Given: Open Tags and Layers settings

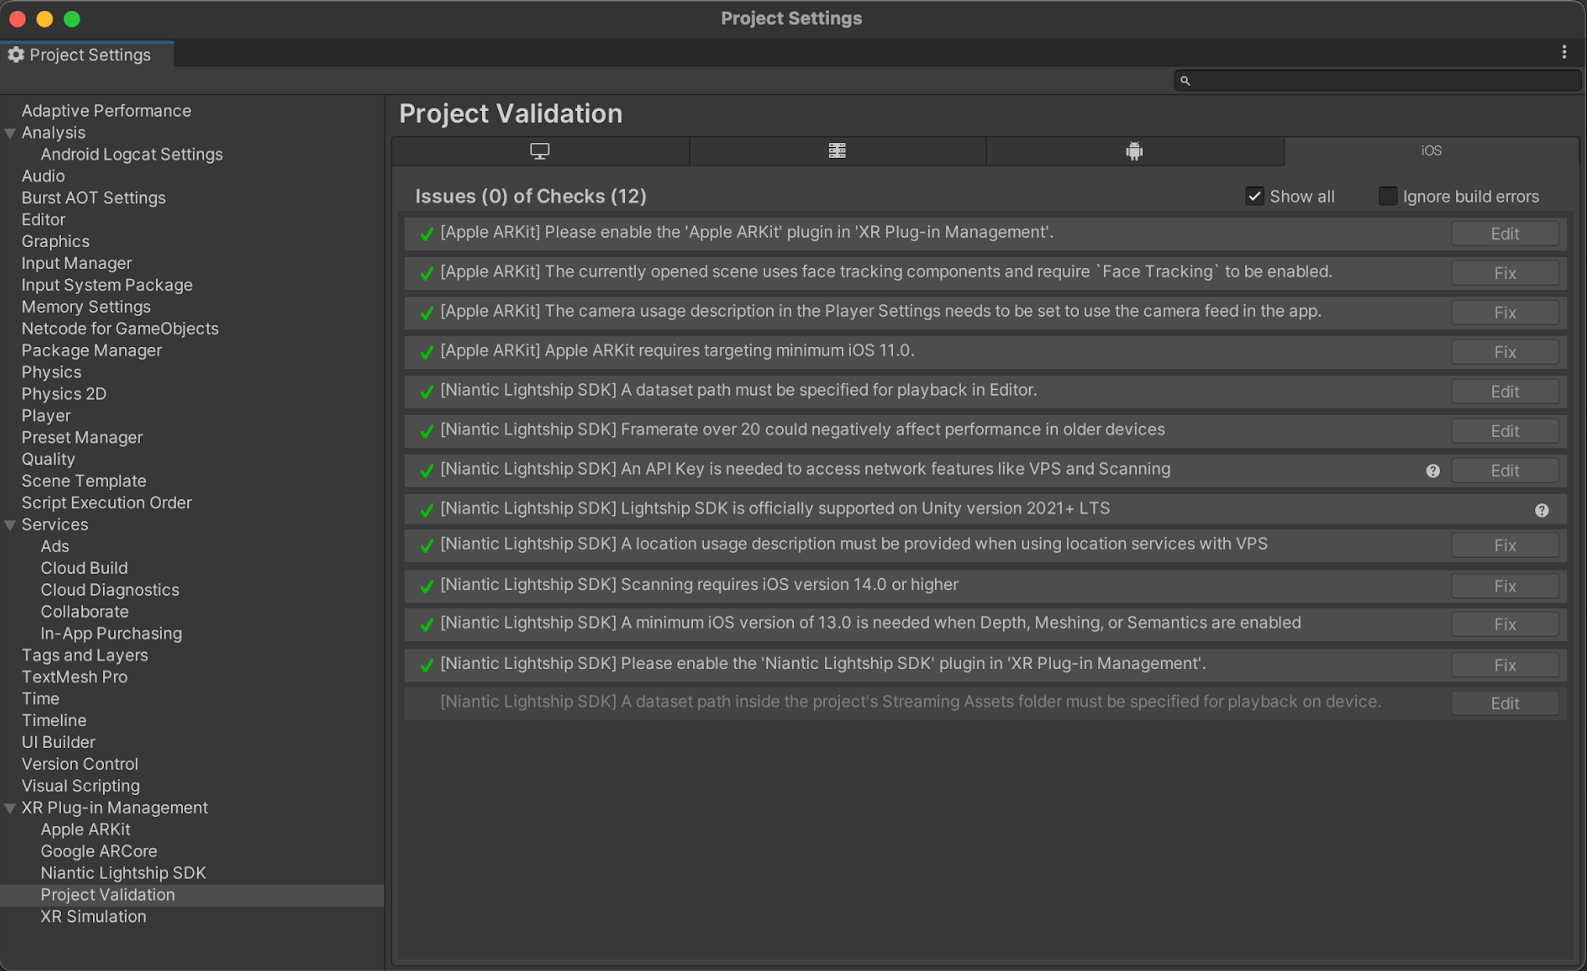Looking at the screenshot, I should [x=84, y=655].
